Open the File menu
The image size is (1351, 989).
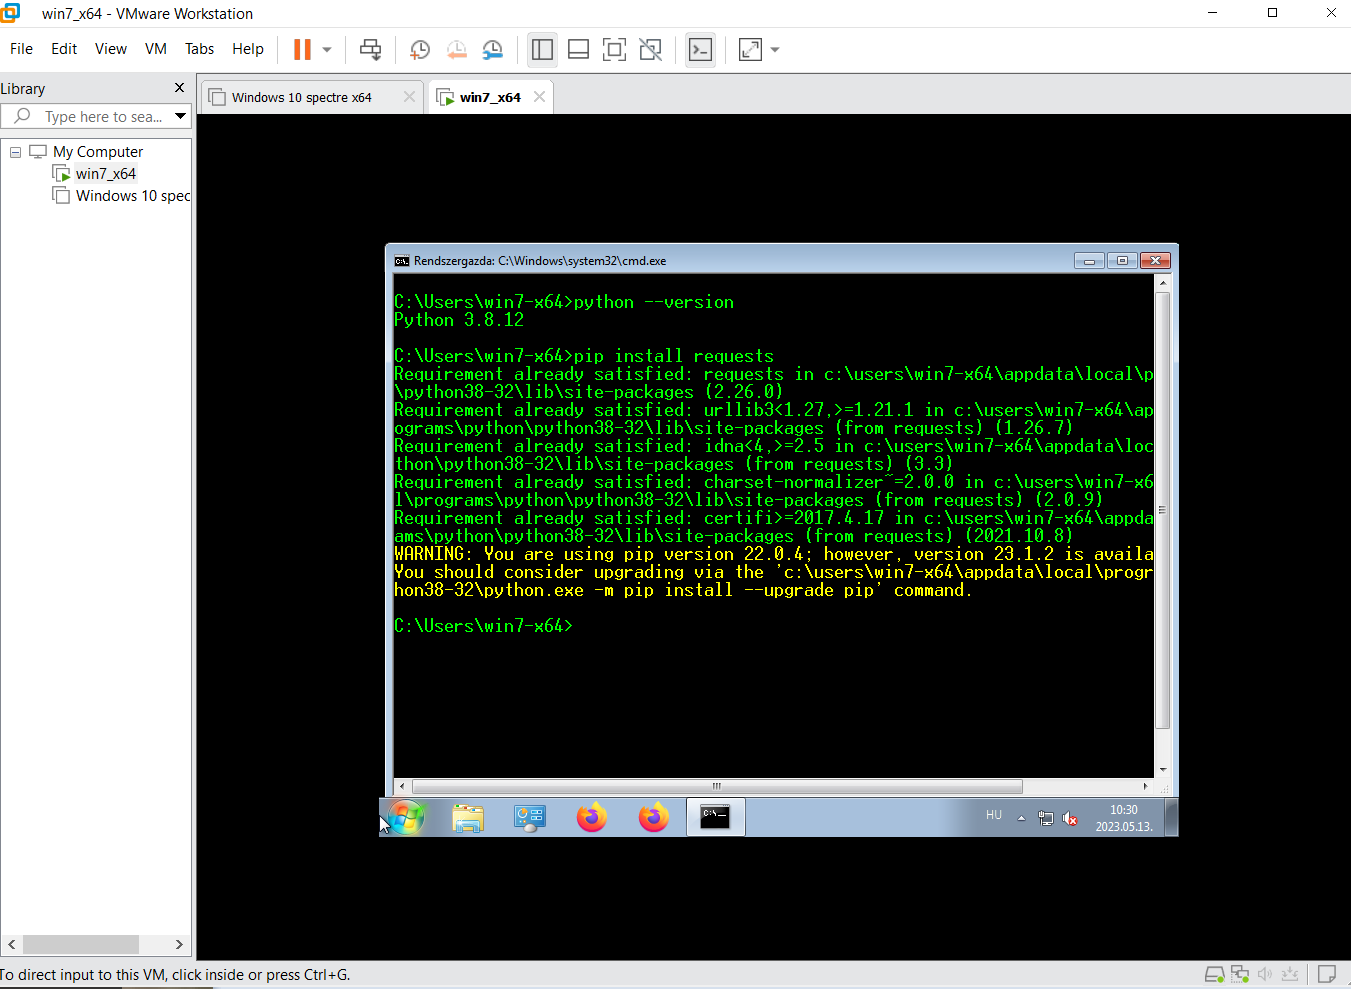click(x=21, y=49)
